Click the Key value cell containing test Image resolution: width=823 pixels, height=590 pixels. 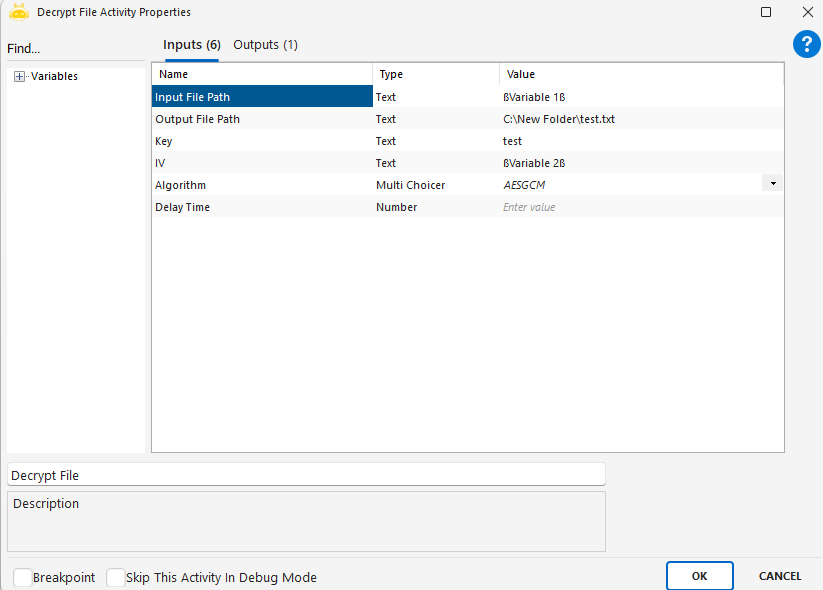pos(640,141)
